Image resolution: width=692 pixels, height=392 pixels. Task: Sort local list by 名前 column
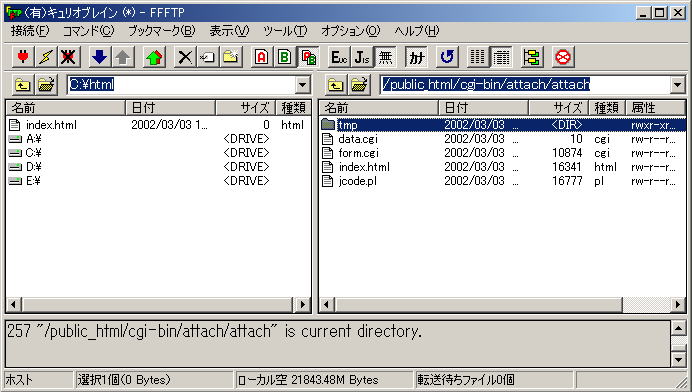tap(66, 107)
